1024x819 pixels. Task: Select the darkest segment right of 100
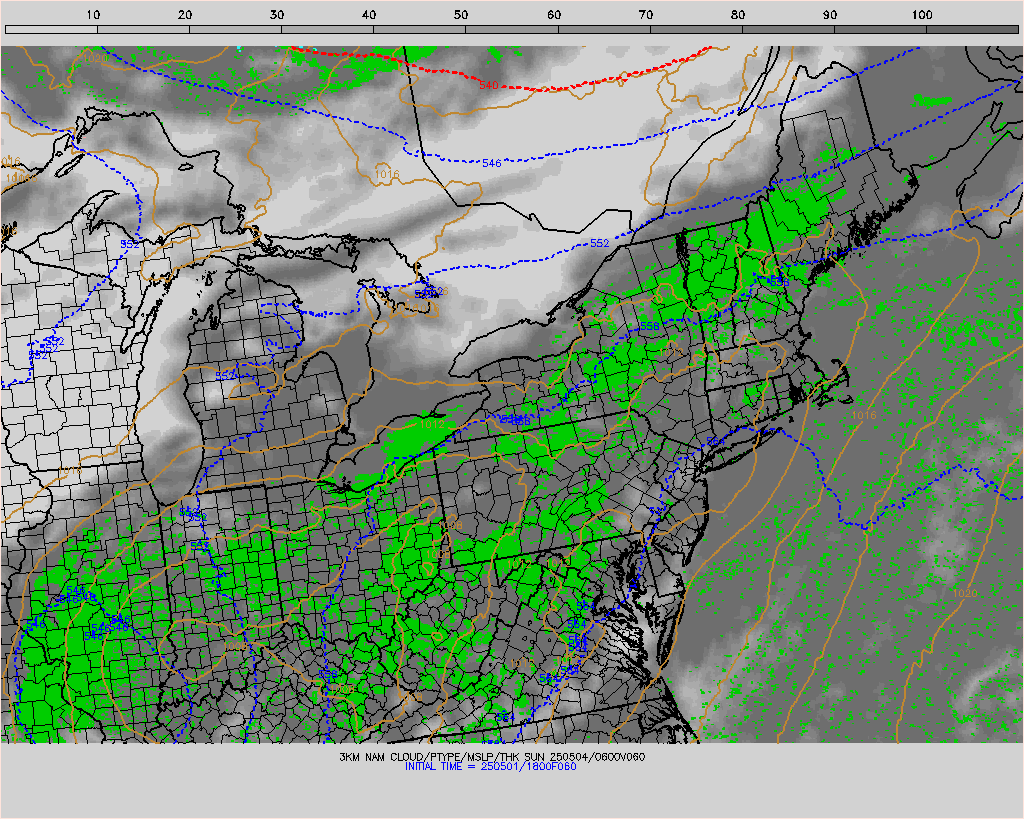[972, 29]
